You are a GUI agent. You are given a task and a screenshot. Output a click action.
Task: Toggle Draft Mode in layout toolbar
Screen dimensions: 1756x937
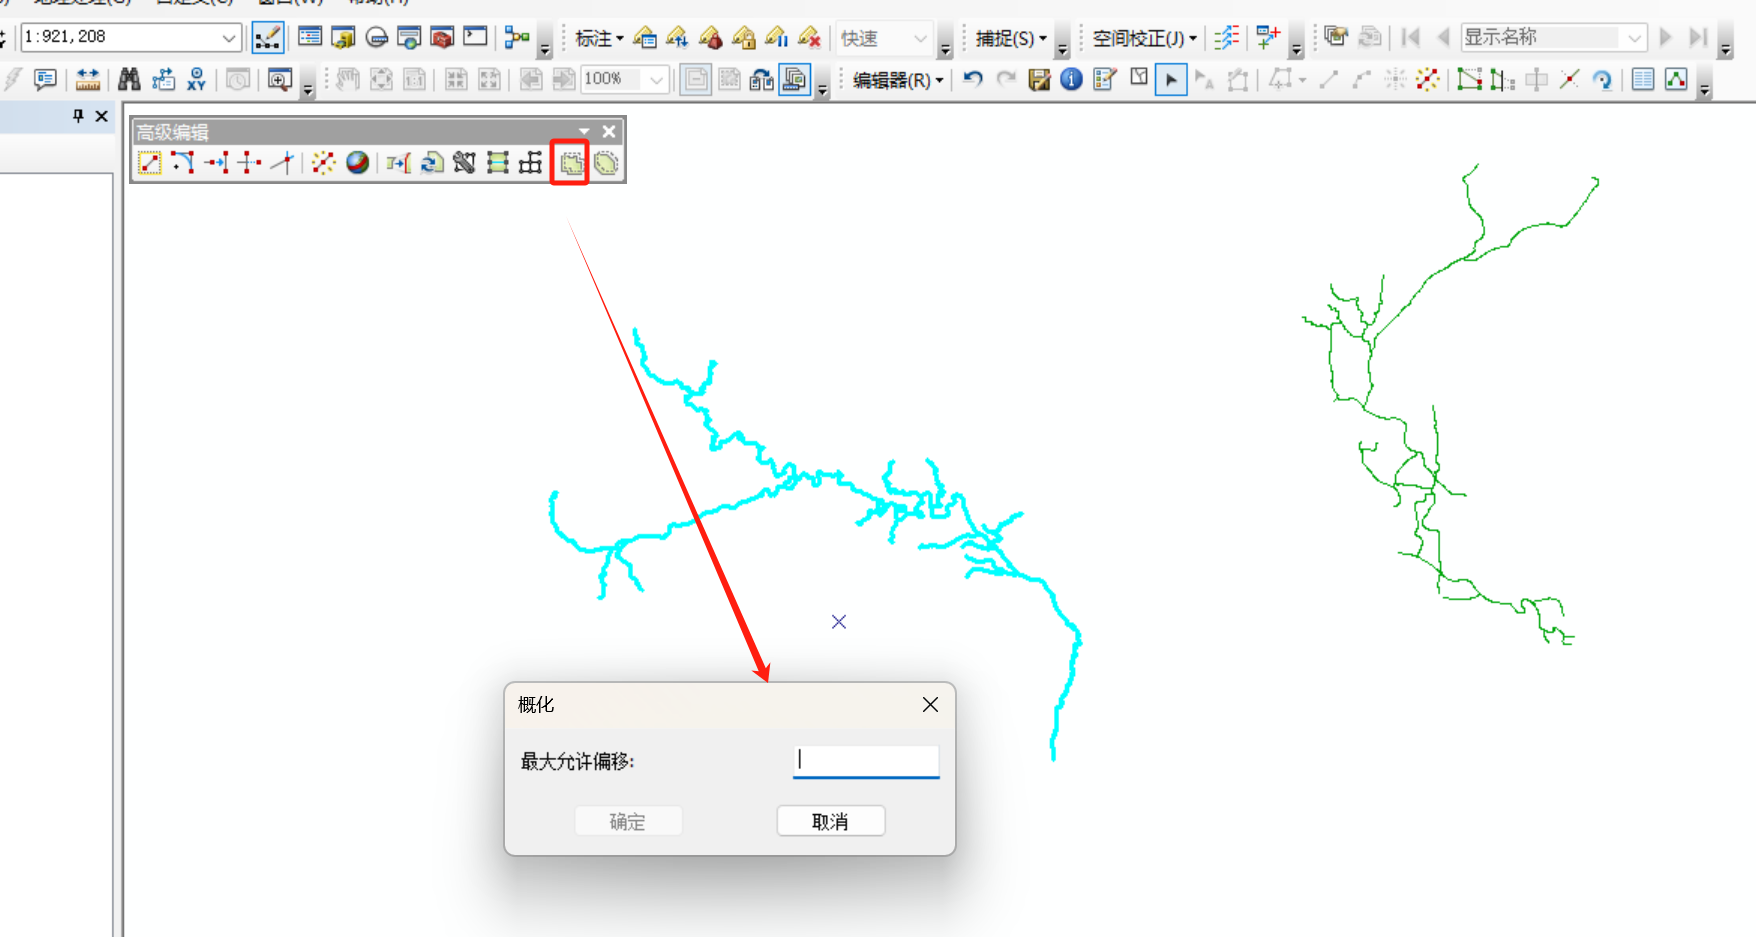pos(696,79)
